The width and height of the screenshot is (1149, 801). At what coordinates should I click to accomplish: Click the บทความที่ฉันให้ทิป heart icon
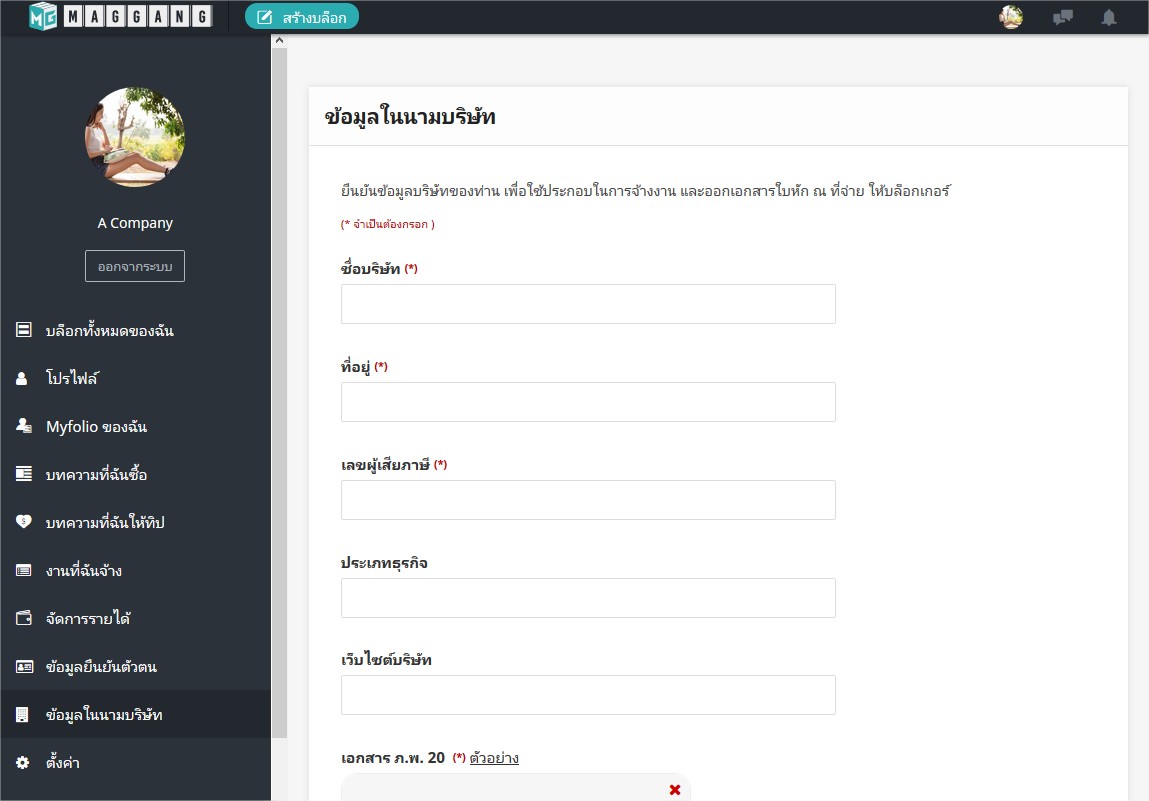(23, 521)
